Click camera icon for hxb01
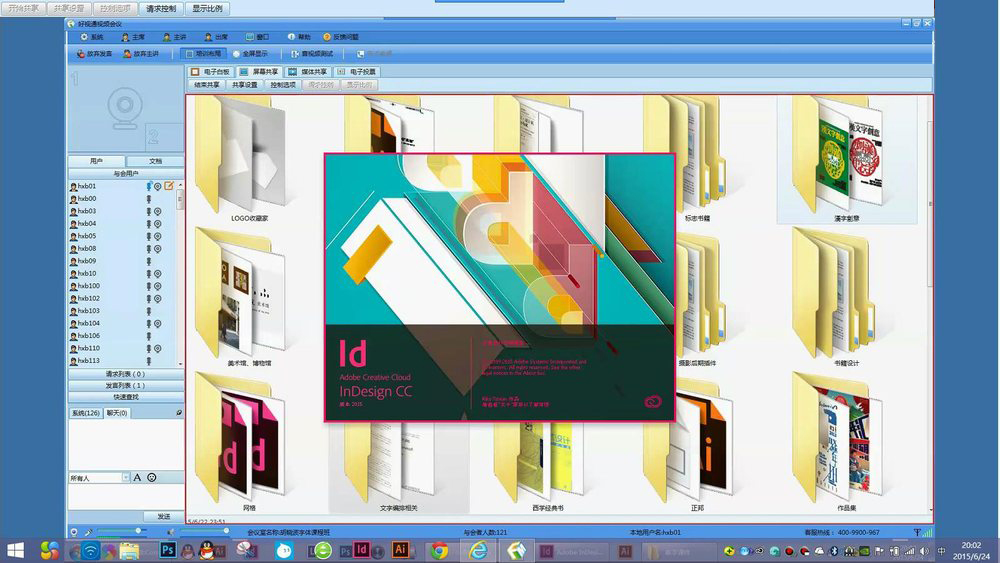The height and width of the screenshot is (563, 1000). pos(158,186)
